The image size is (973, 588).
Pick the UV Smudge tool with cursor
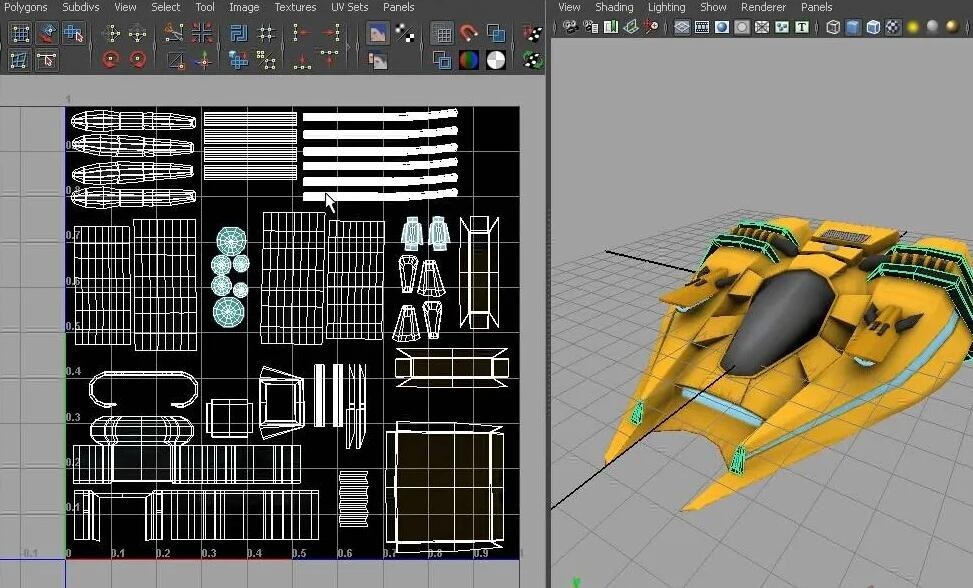click(x=73, y=33)
